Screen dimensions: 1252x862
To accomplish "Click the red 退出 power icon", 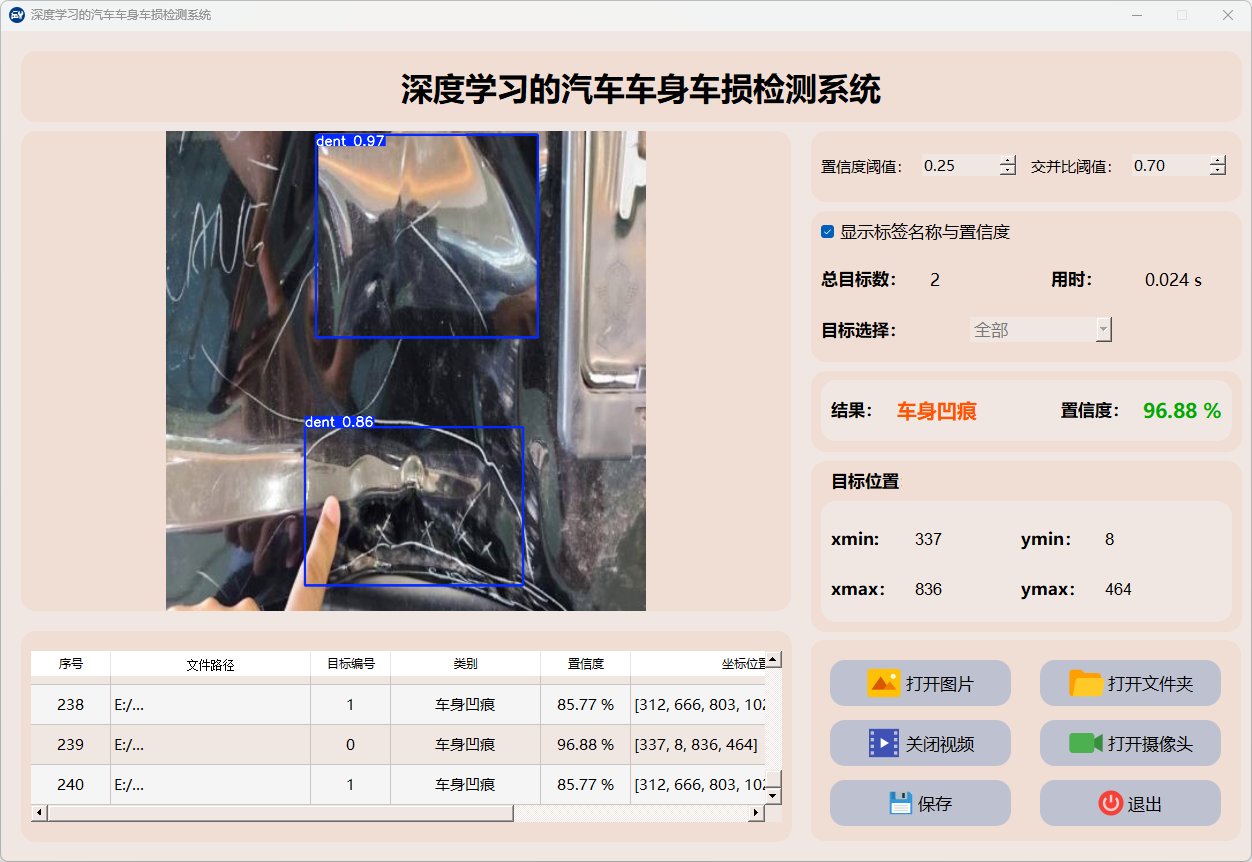I will (x=1110, y=803).
